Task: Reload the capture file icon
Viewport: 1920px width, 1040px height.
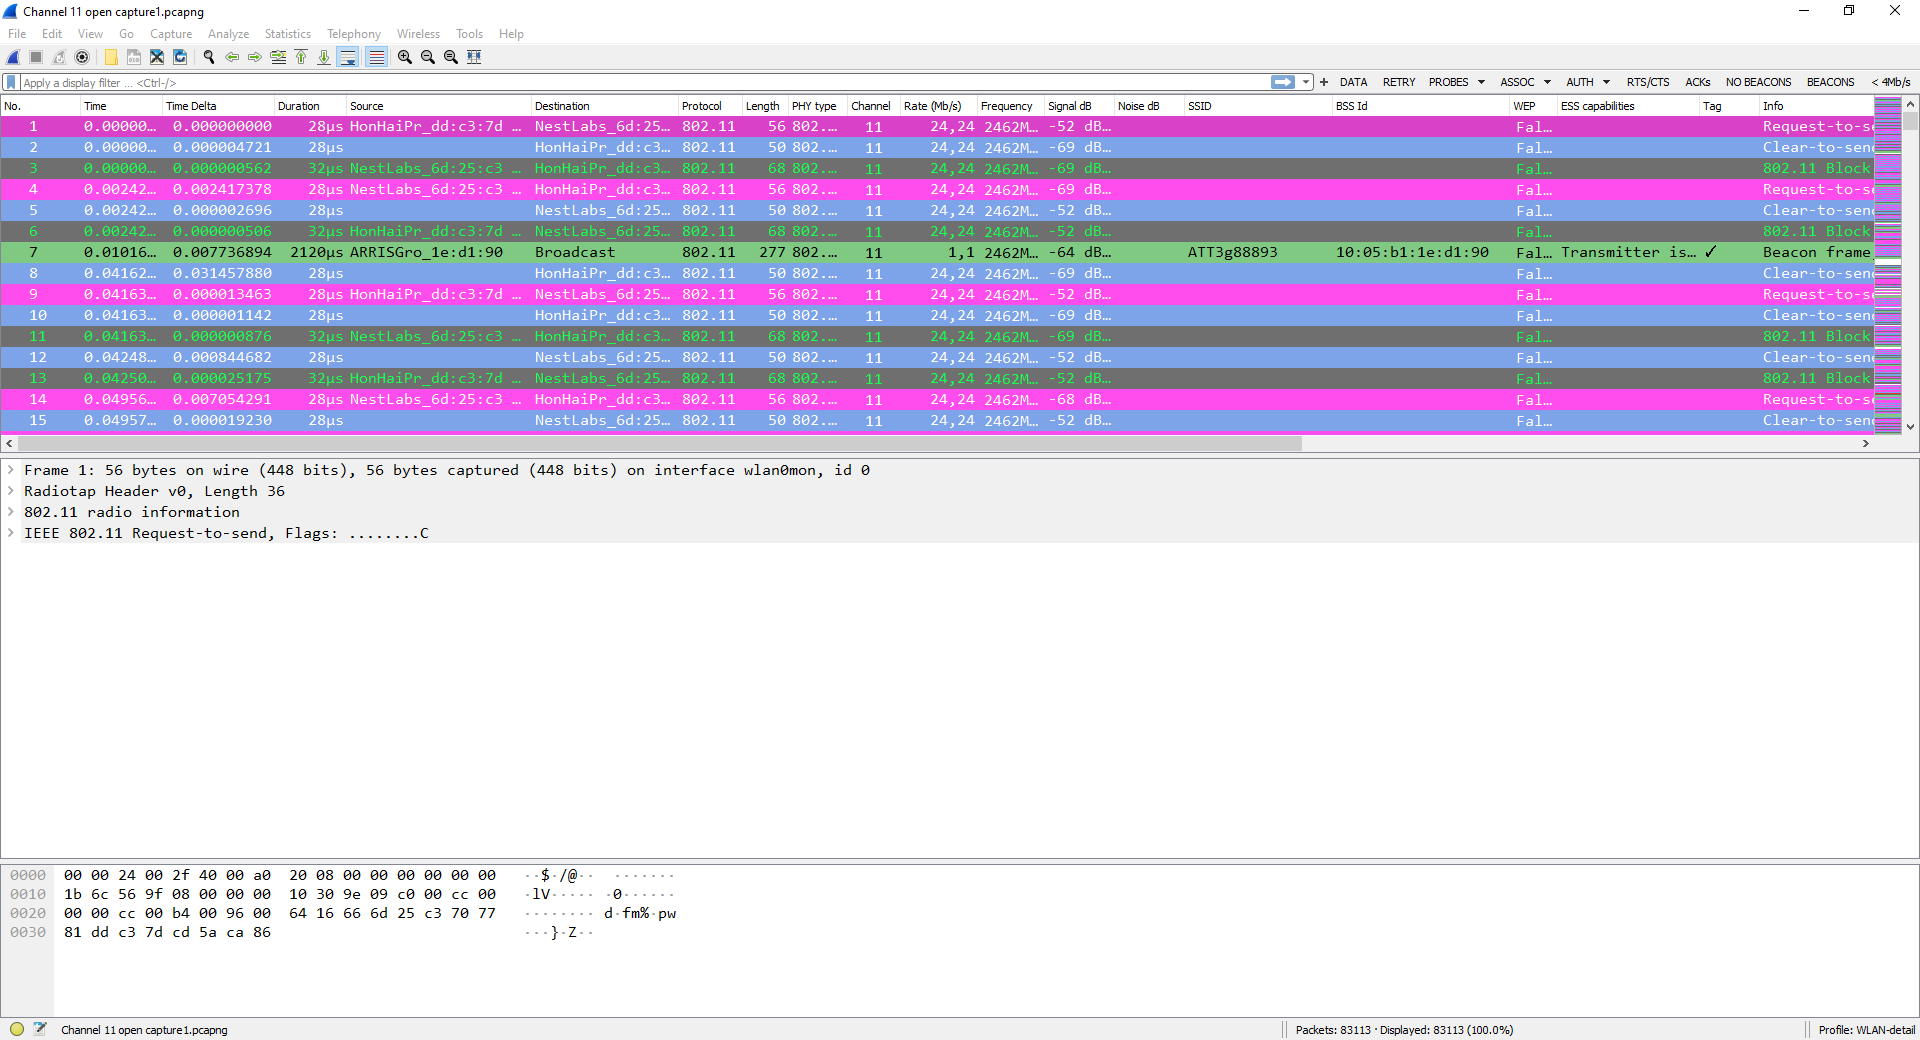Action: [x=180, y=57]
